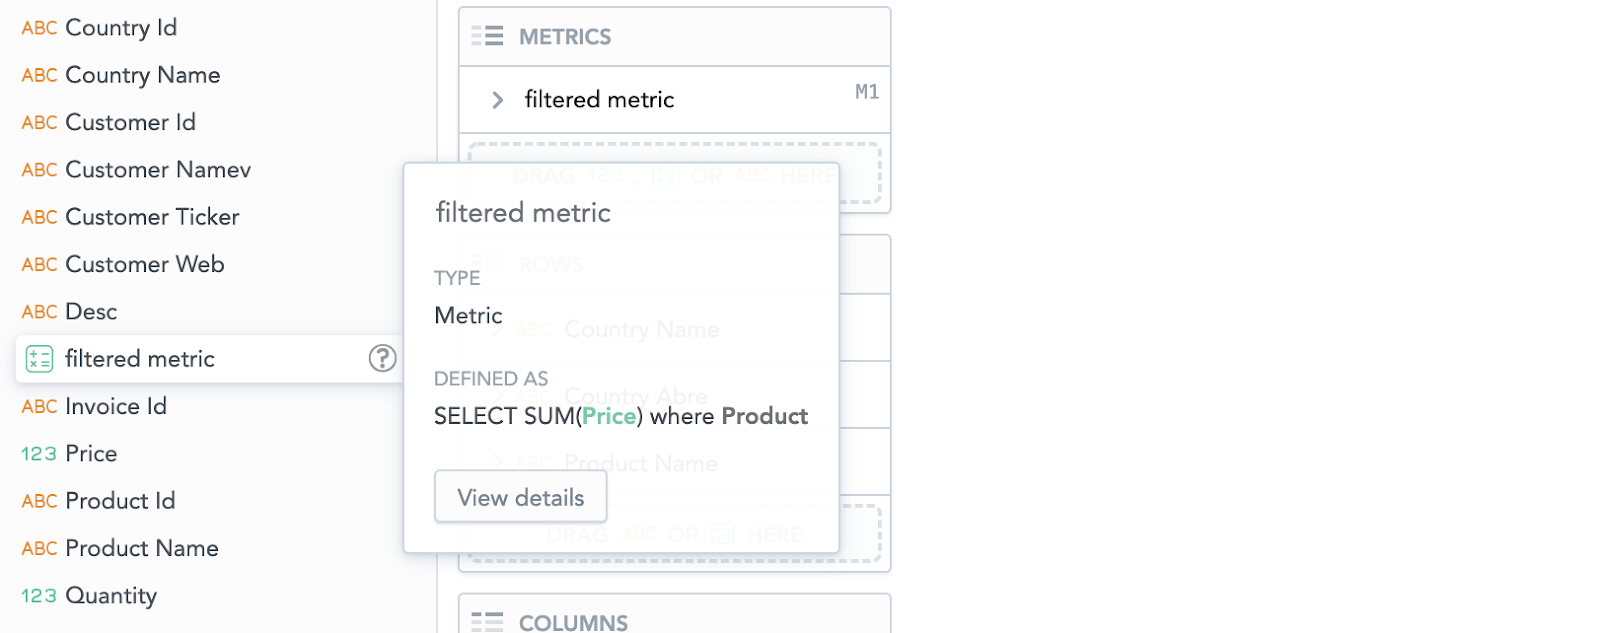
Task: Click the filtered metric calculator icon
Action: click(39, 359)
